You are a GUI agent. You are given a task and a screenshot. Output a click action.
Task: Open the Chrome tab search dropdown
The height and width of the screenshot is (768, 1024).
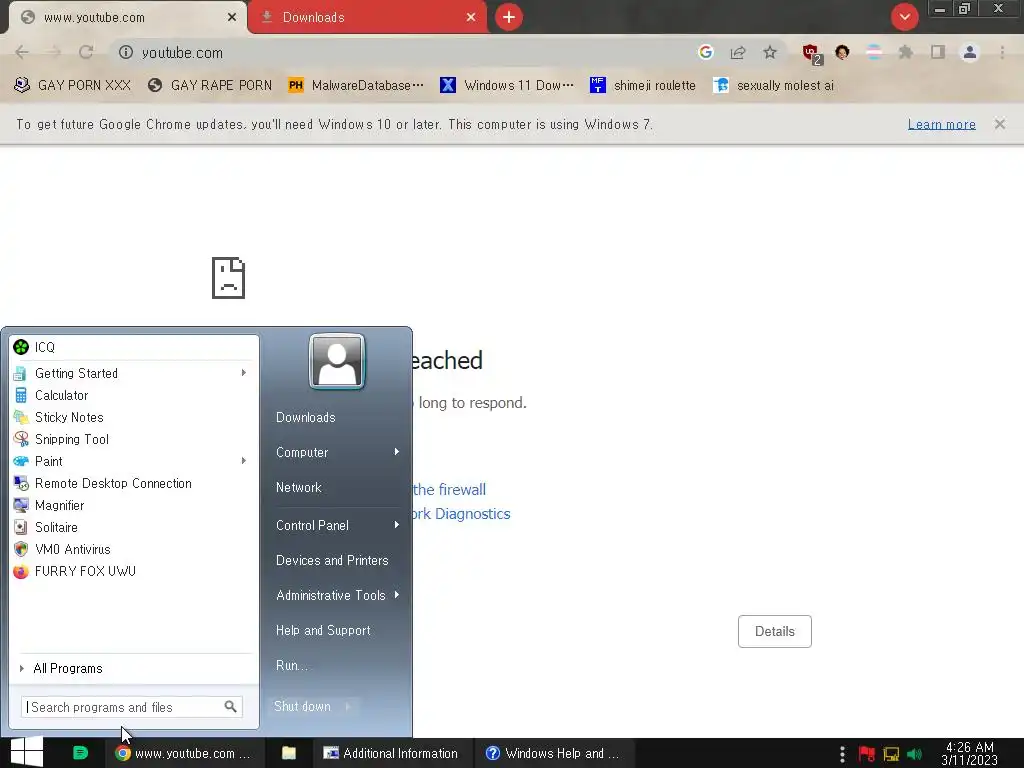[904, 17]
